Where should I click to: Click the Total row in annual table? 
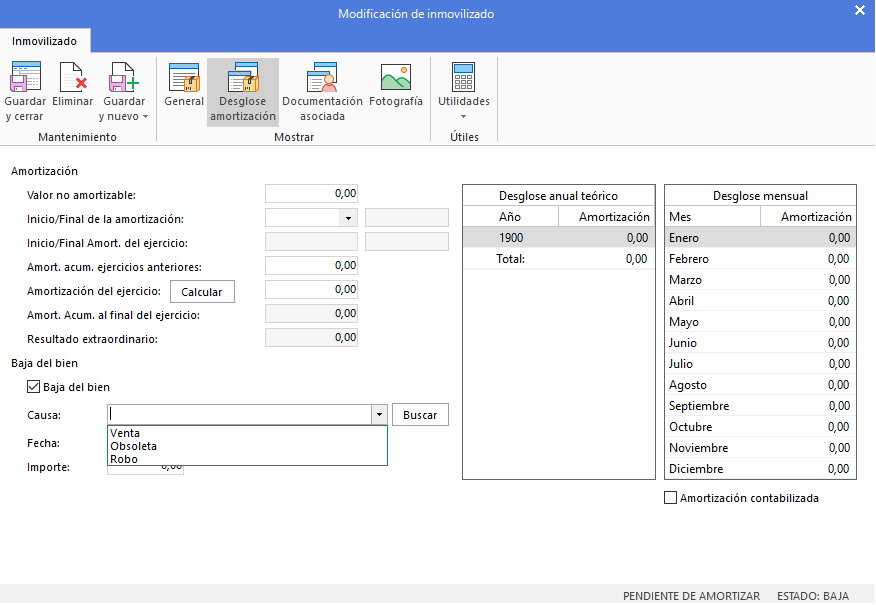point(559,259)
